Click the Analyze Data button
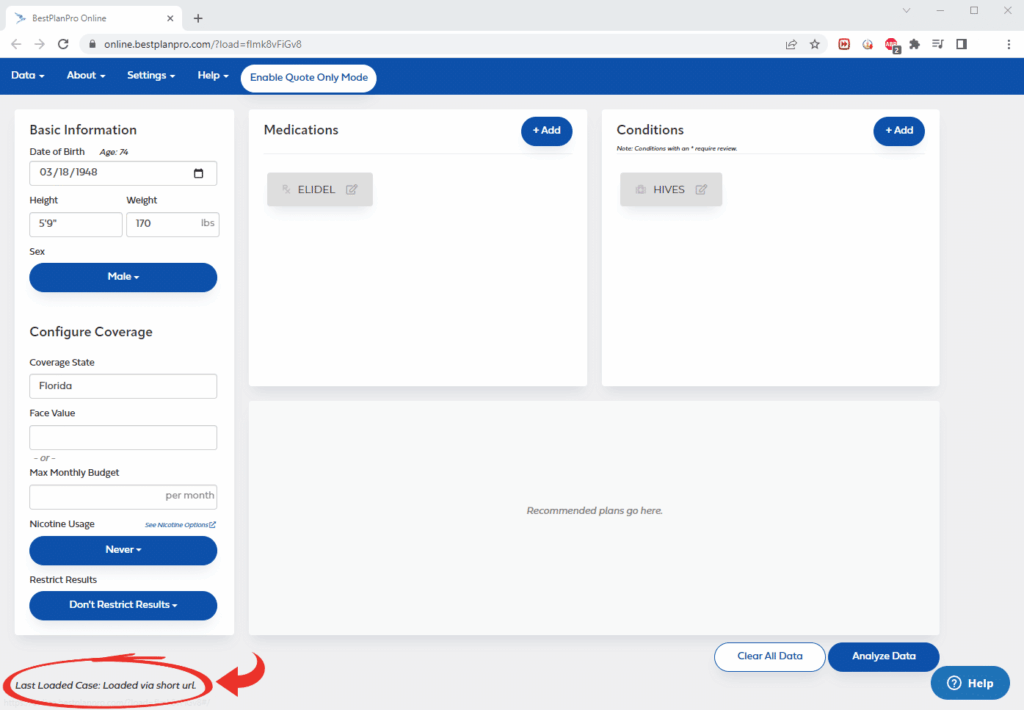 pyautogui.click(x=883, y=657)
